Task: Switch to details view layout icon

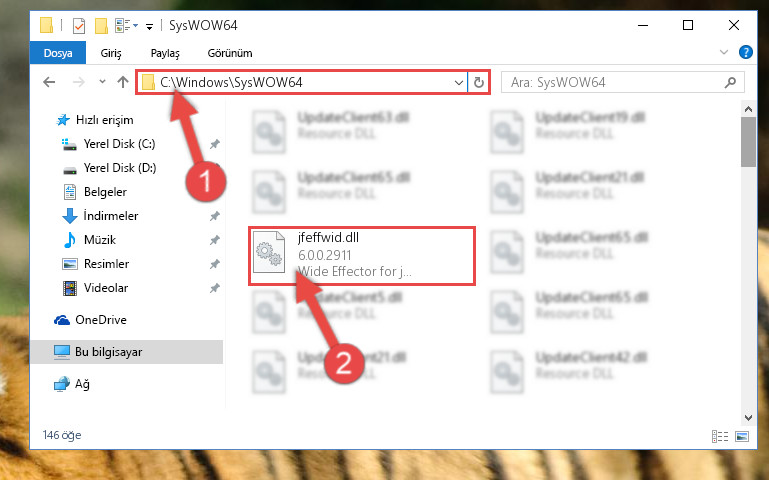Action: click(x=720, y=436)
